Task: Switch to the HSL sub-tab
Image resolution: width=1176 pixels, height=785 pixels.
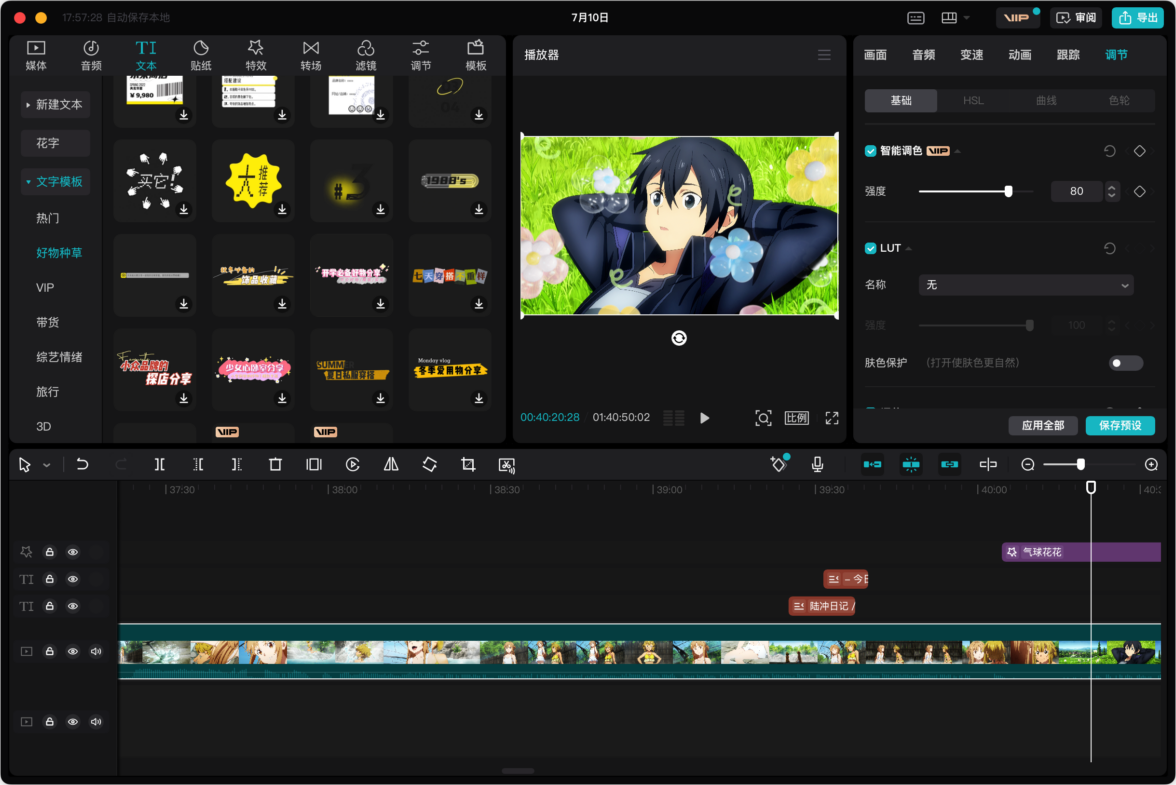Action: coord(974,101)
